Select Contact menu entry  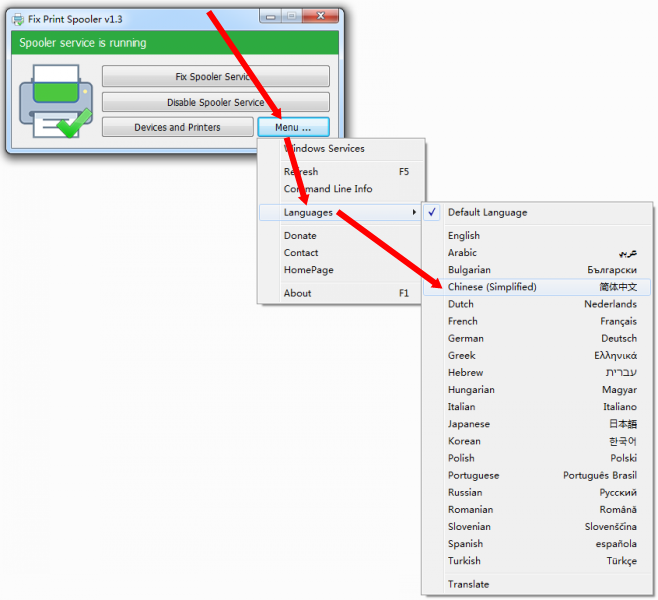tap(341, 253)
